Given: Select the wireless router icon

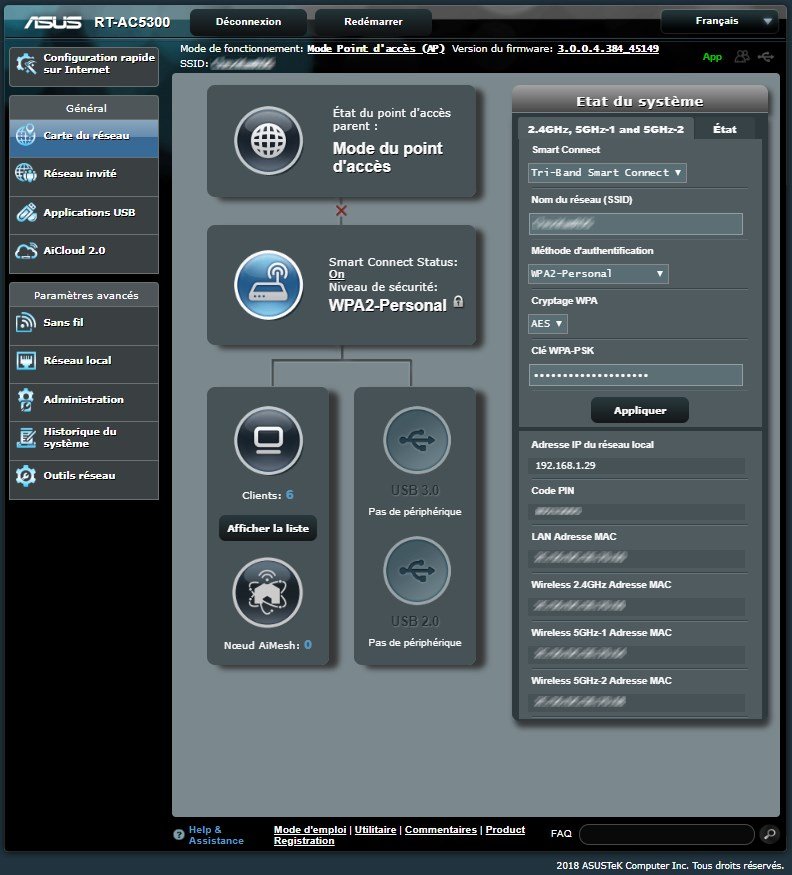Looking at the screenshot, I should 268,285.
